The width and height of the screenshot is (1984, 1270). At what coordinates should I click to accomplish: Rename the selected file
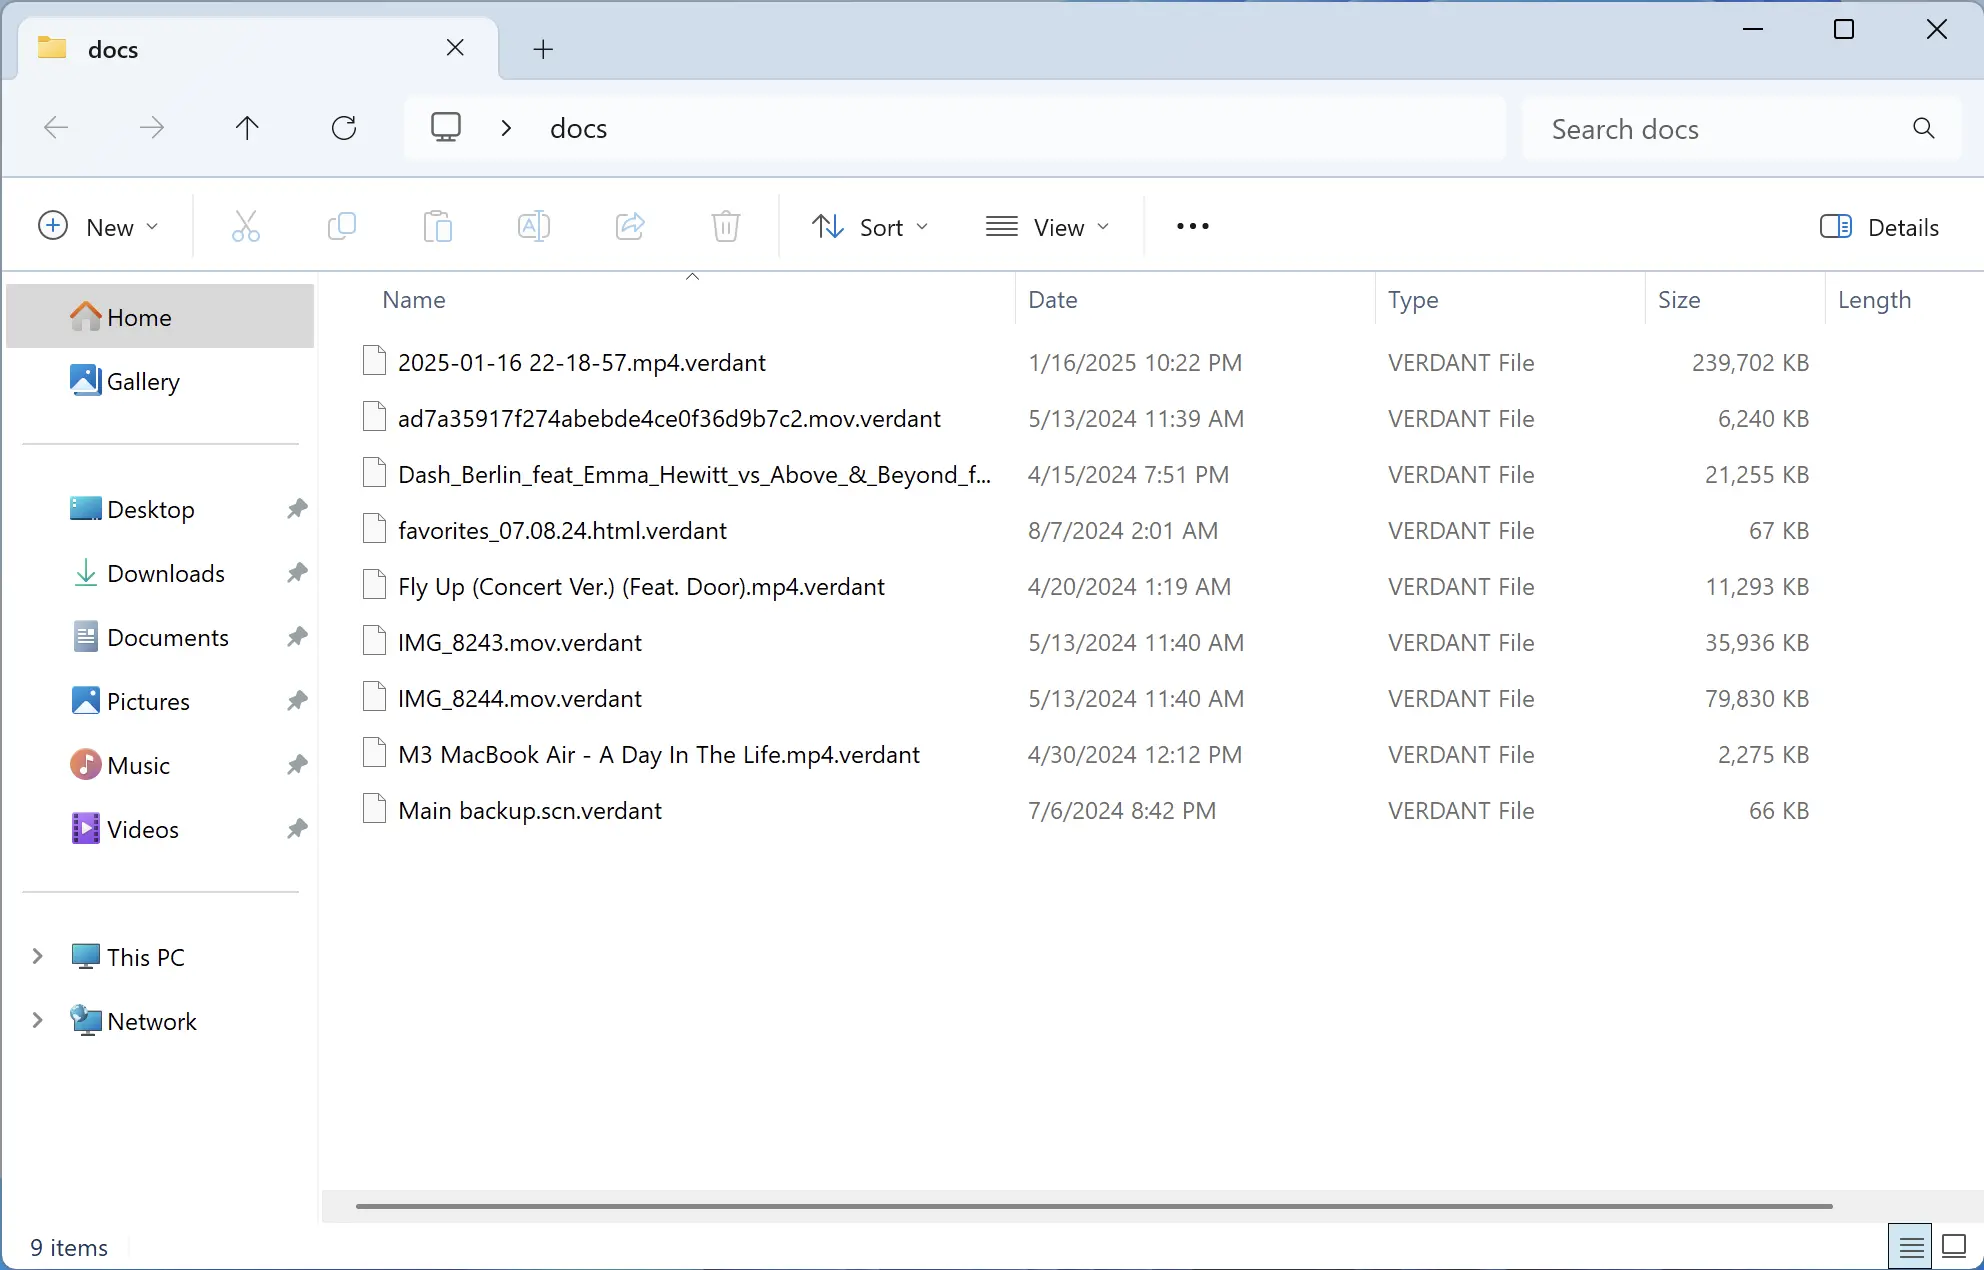click(x=533, y=226)
